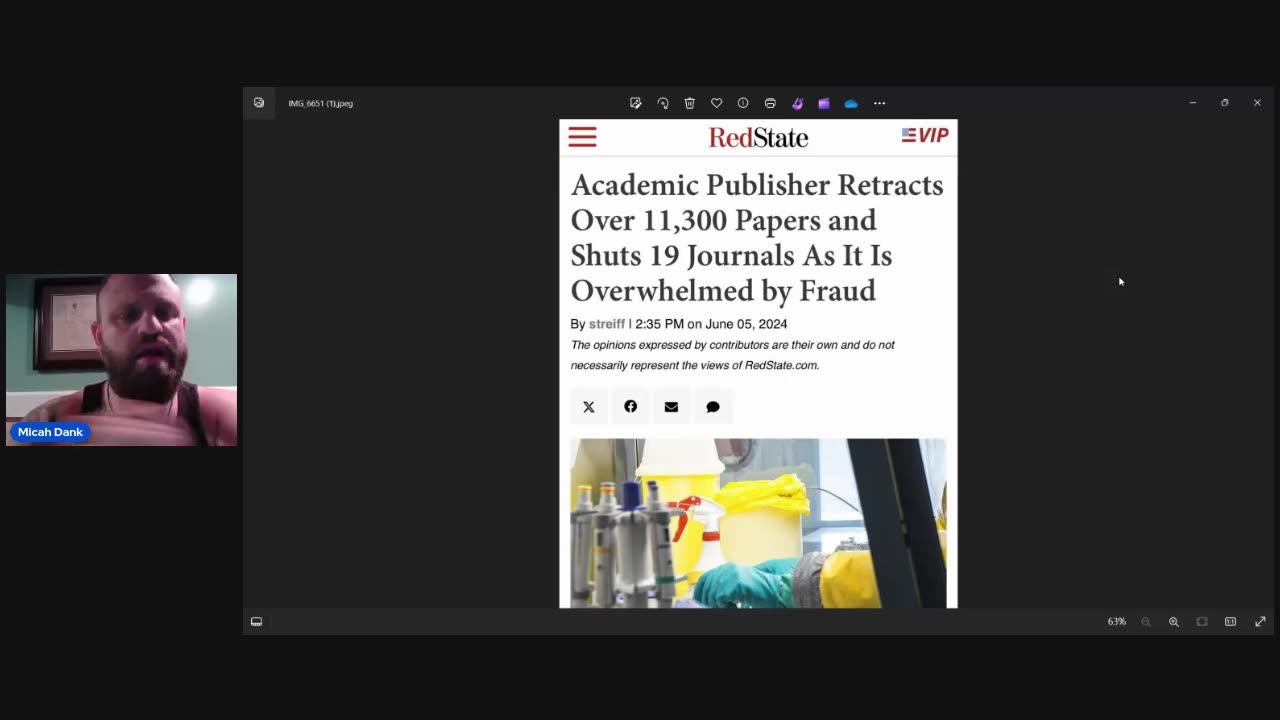Open comments with the speech bubble icon

tap(713, 407)
